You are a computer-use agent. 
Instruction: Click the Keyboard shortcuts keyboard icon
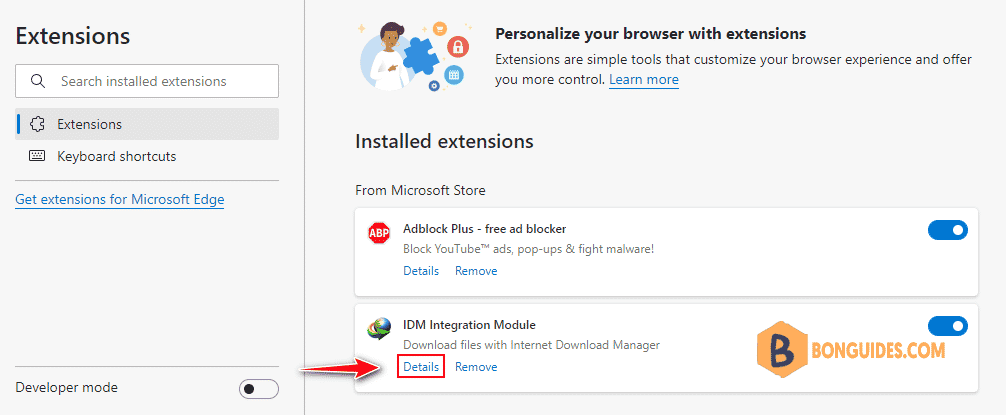(38, 156)
